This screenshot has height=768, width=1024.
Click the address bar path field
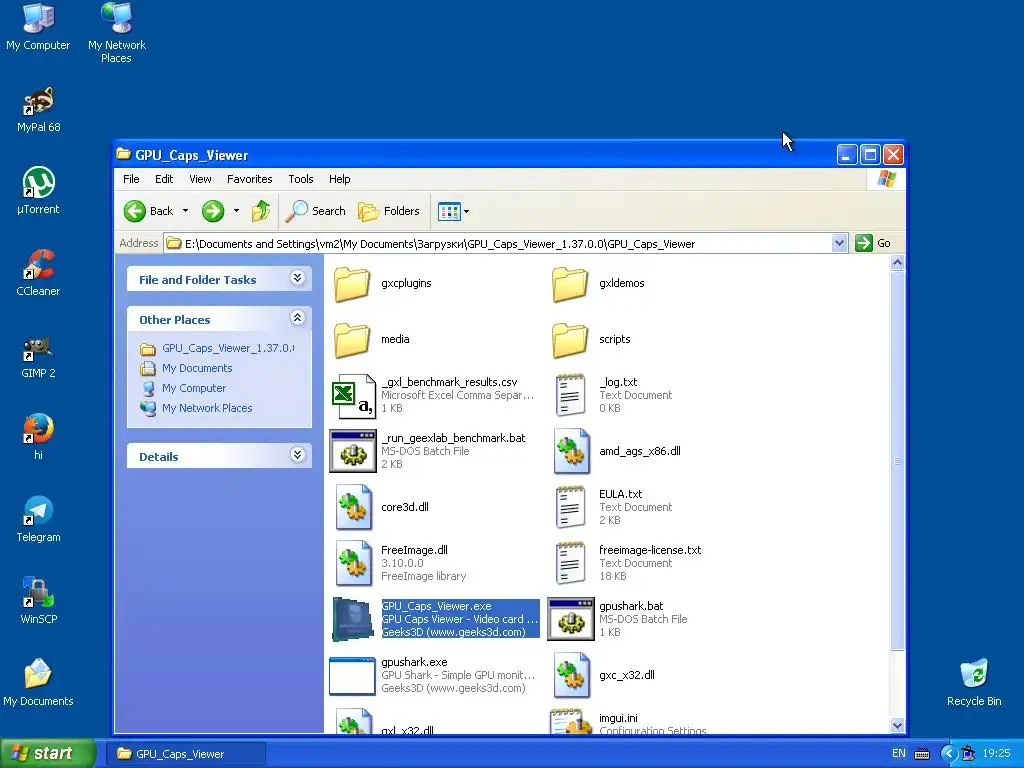498,244
